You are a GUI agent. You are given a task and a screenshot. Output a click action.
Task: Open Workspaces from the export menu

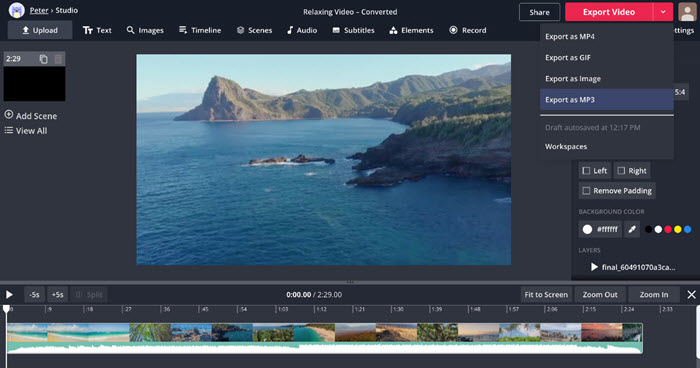coord(606,146)
